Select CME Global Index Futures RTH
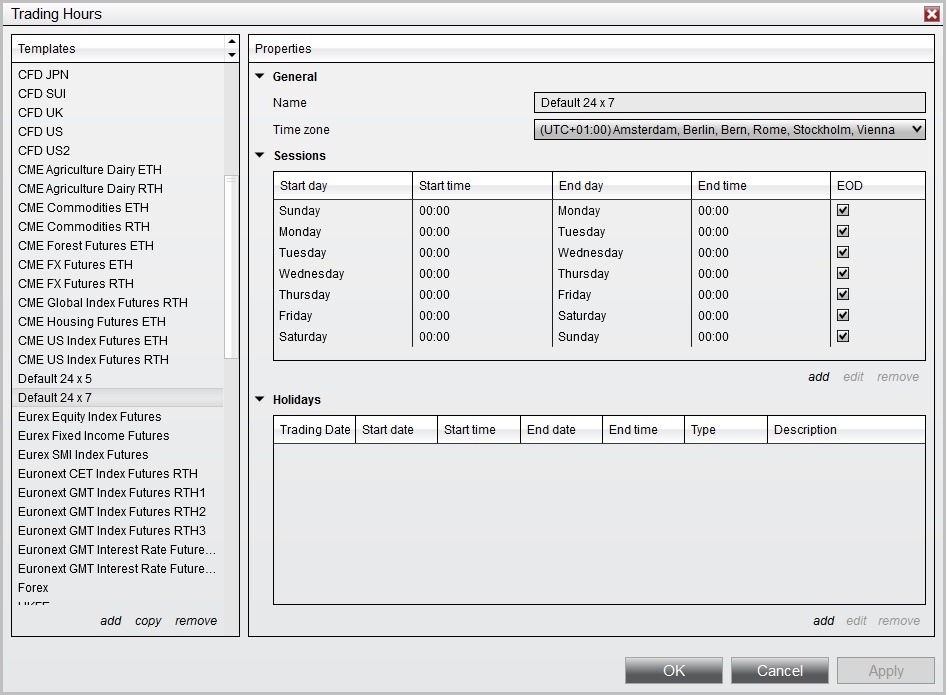Viewport: 949px width, 695px height. click(117, 302)
